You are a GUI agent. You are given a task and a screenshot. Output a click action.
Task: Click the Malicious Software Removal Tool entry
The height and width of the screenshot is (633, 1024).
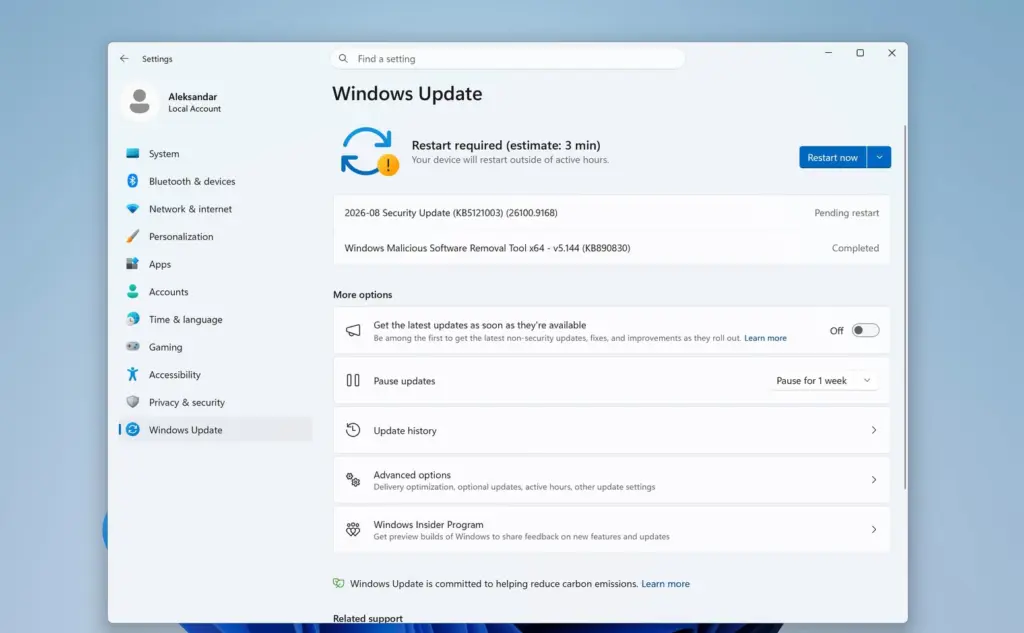click(x=611, y=248)
